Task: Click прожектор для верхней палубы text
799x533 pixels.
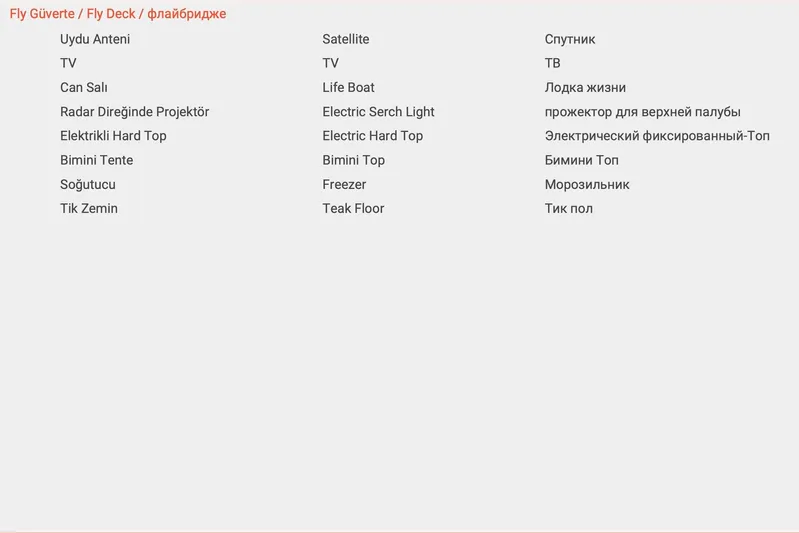Action: pyautogui.click(x=643, y=112)
